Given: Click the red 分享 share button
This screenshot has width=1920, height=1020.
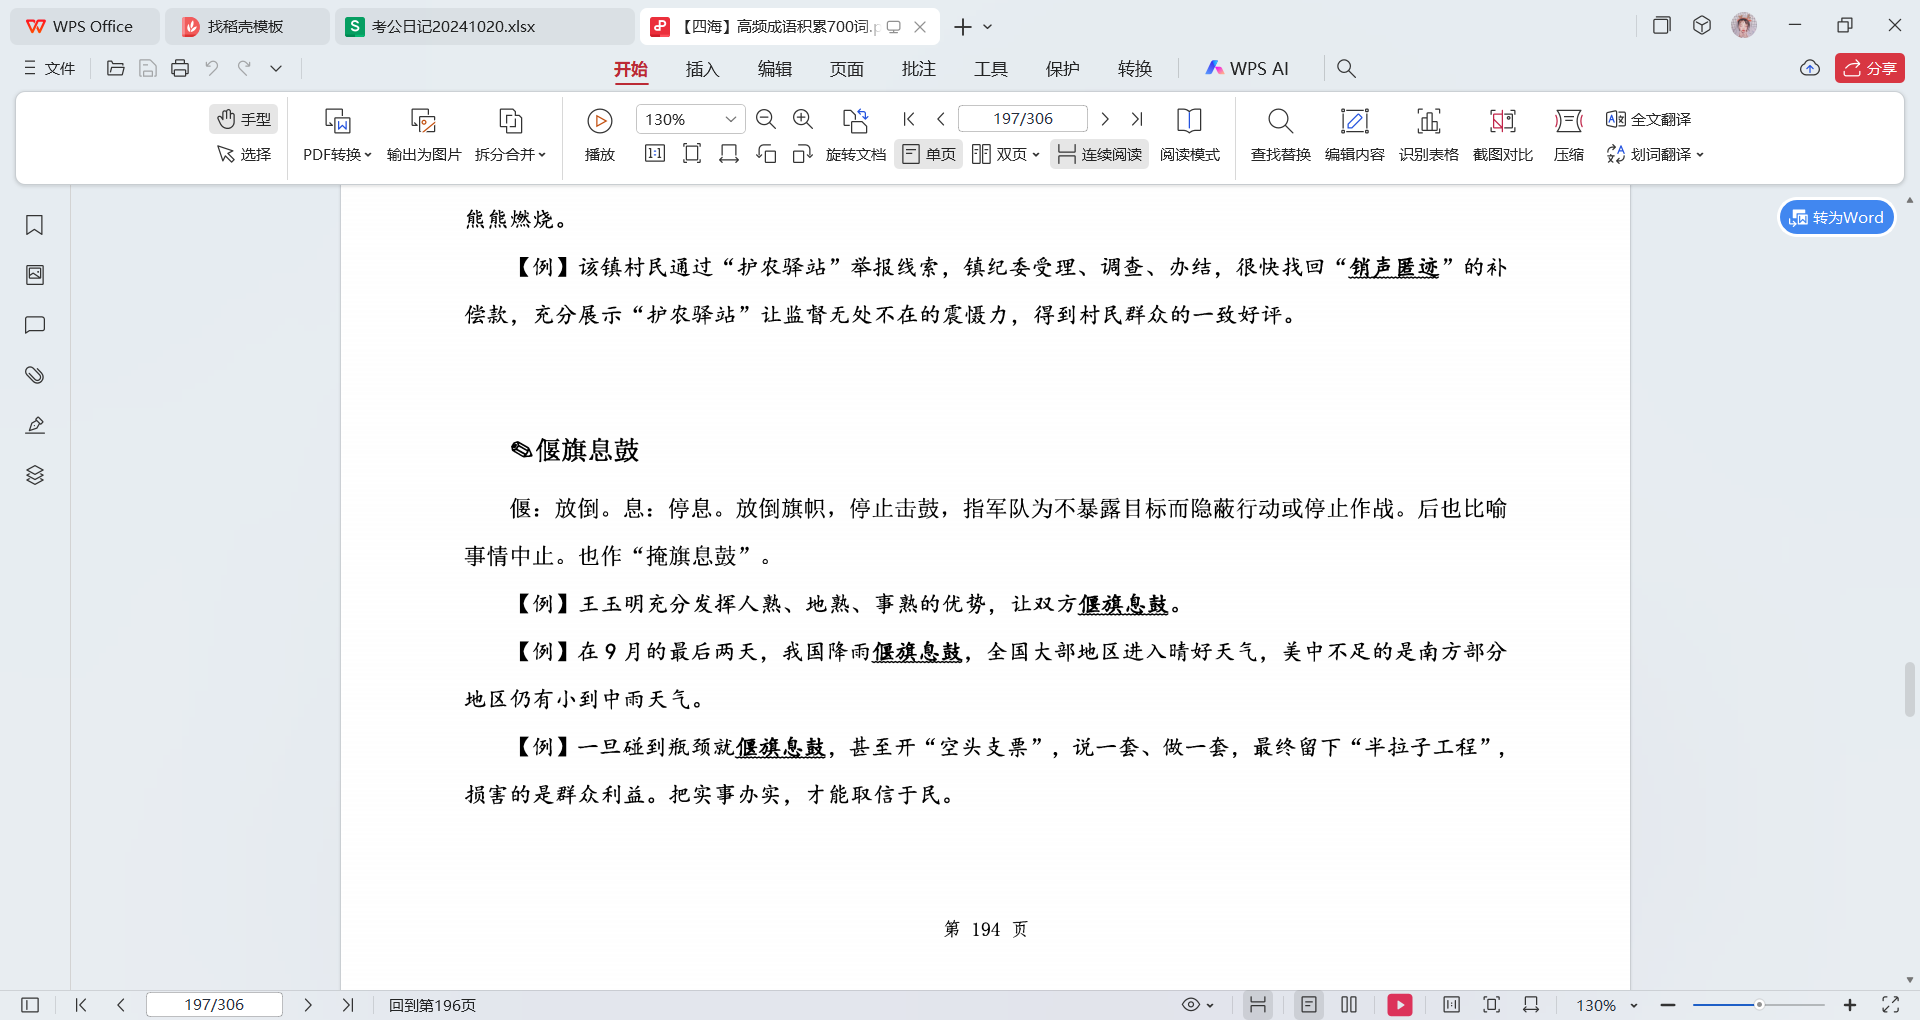Looking at the screenshot, I should point(1869,68).
